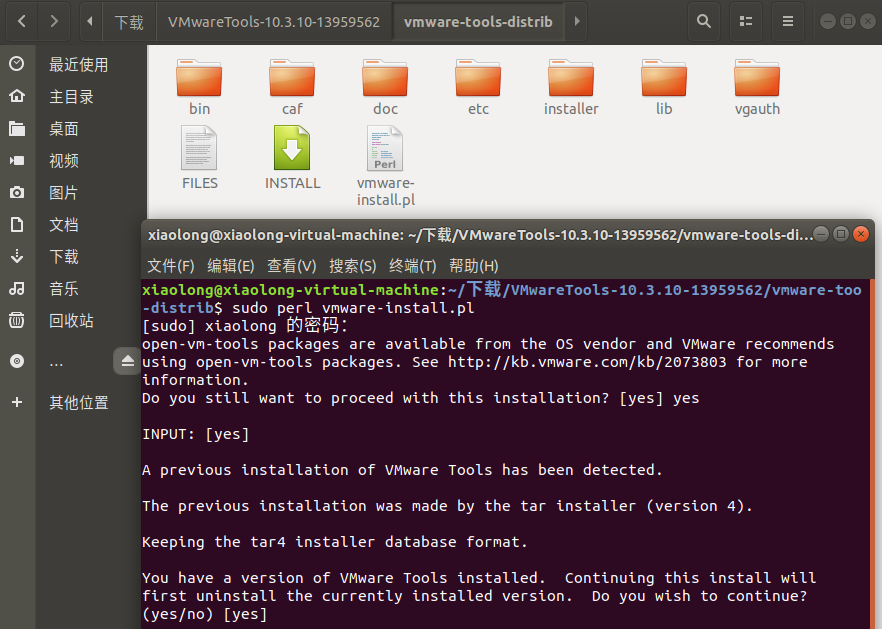Click the path bar right scroll arrow

(577, 21)
